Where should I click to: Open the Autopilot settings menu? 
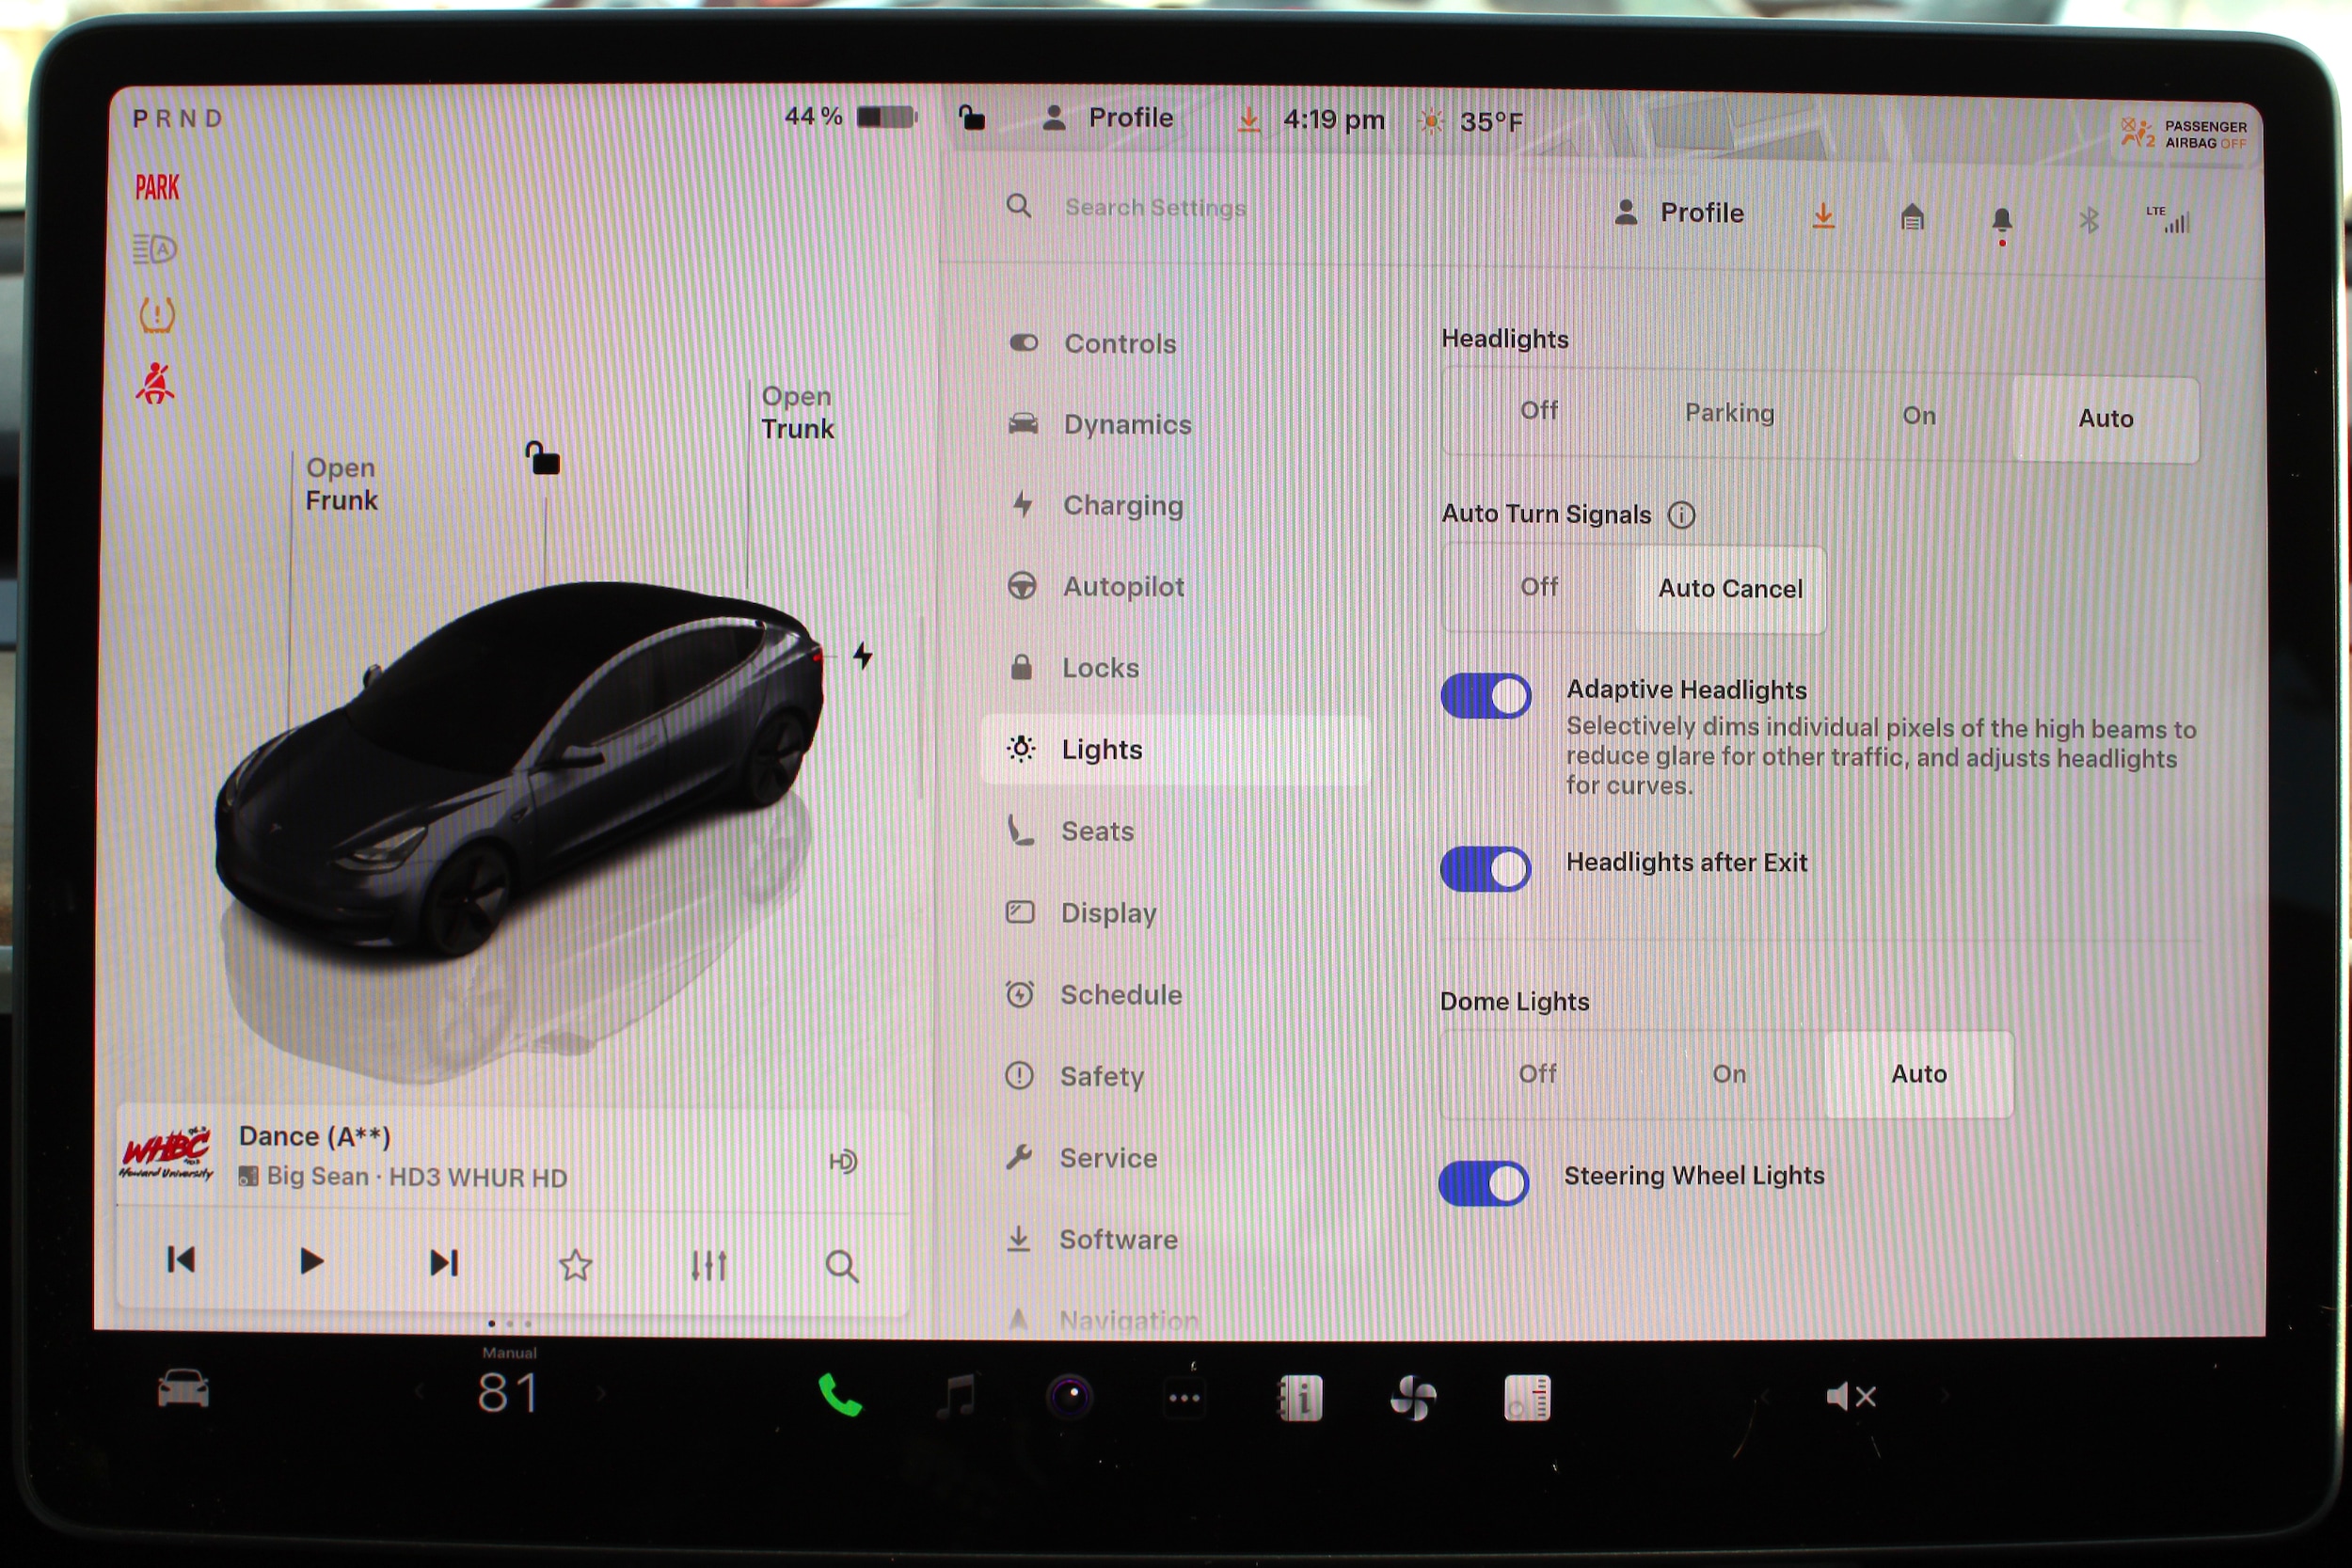[x=1122, y=586]
